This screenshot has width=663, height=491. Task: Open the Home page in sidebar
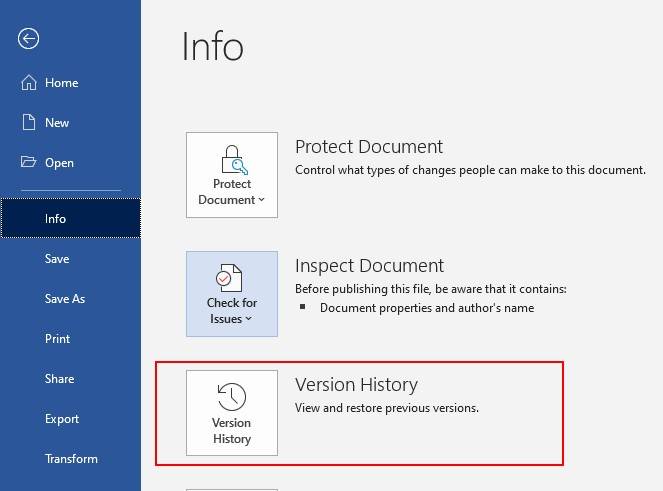click(71, 82)
